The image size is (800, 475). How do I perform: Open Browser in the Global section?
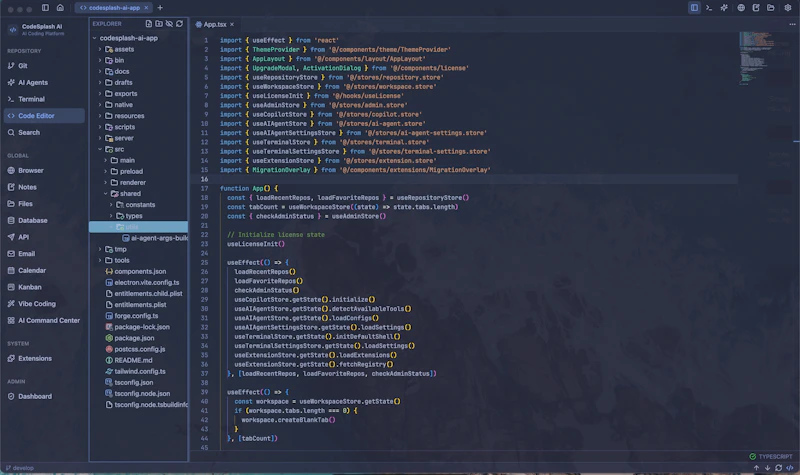(44, 170)
